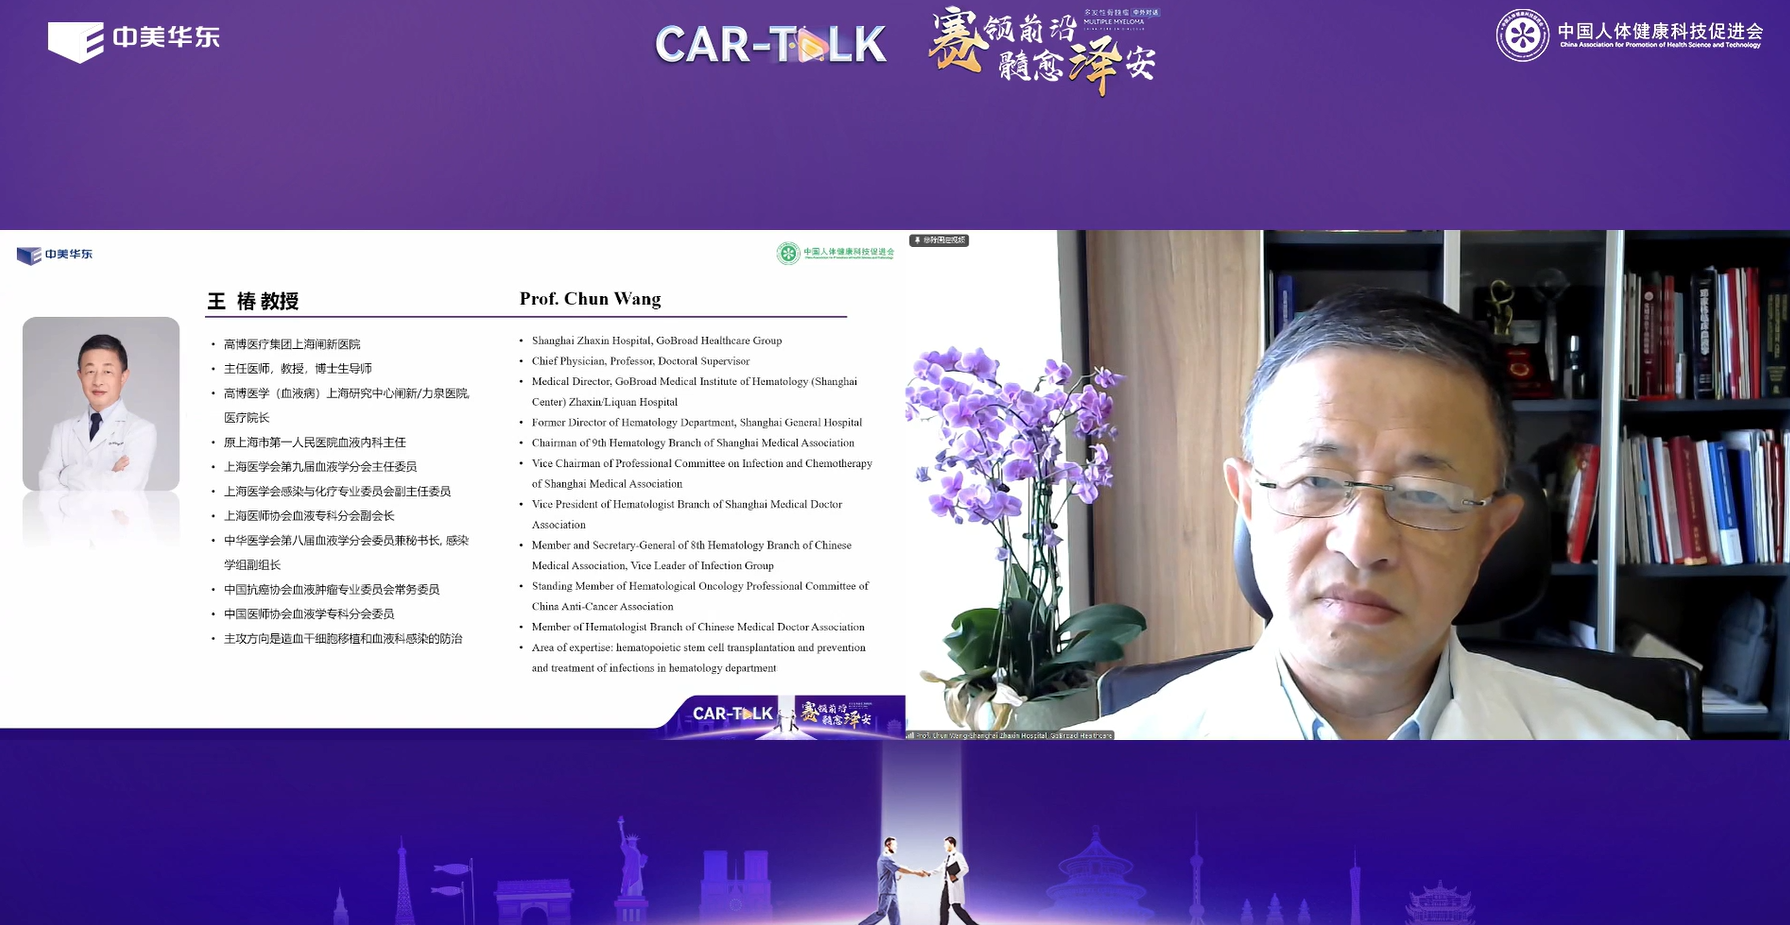Image resolution: width=1790 pixels, height=925 pixels.
Task: Click the line starting "Vice Chairman of Professional Committee"
Action: pos(702,474)
